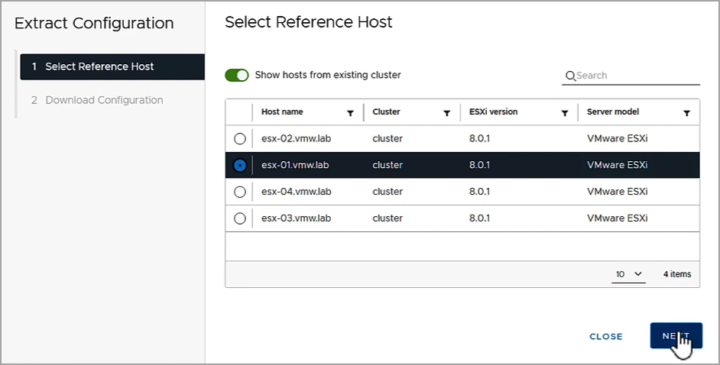Focus the Search input field
This screenshot has width=720, height=365.
click(x=637, y=76)
